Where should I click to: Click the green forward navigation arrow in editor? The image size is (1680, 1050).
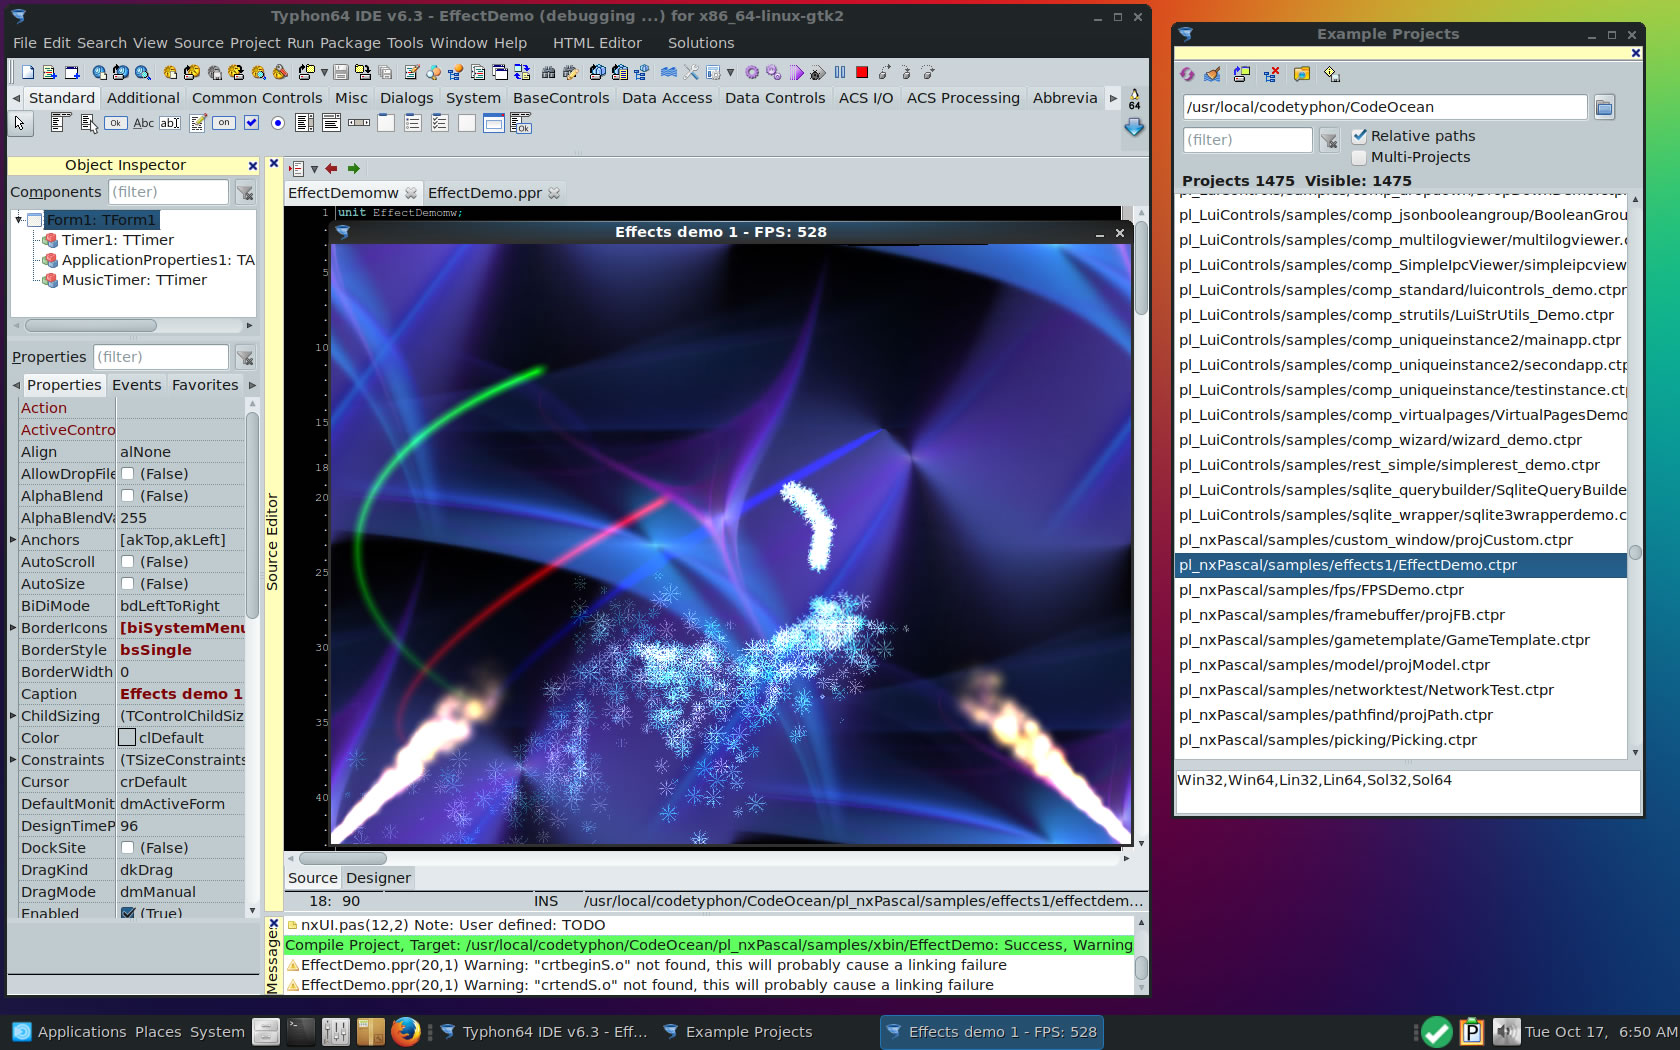tap(353, 169)
